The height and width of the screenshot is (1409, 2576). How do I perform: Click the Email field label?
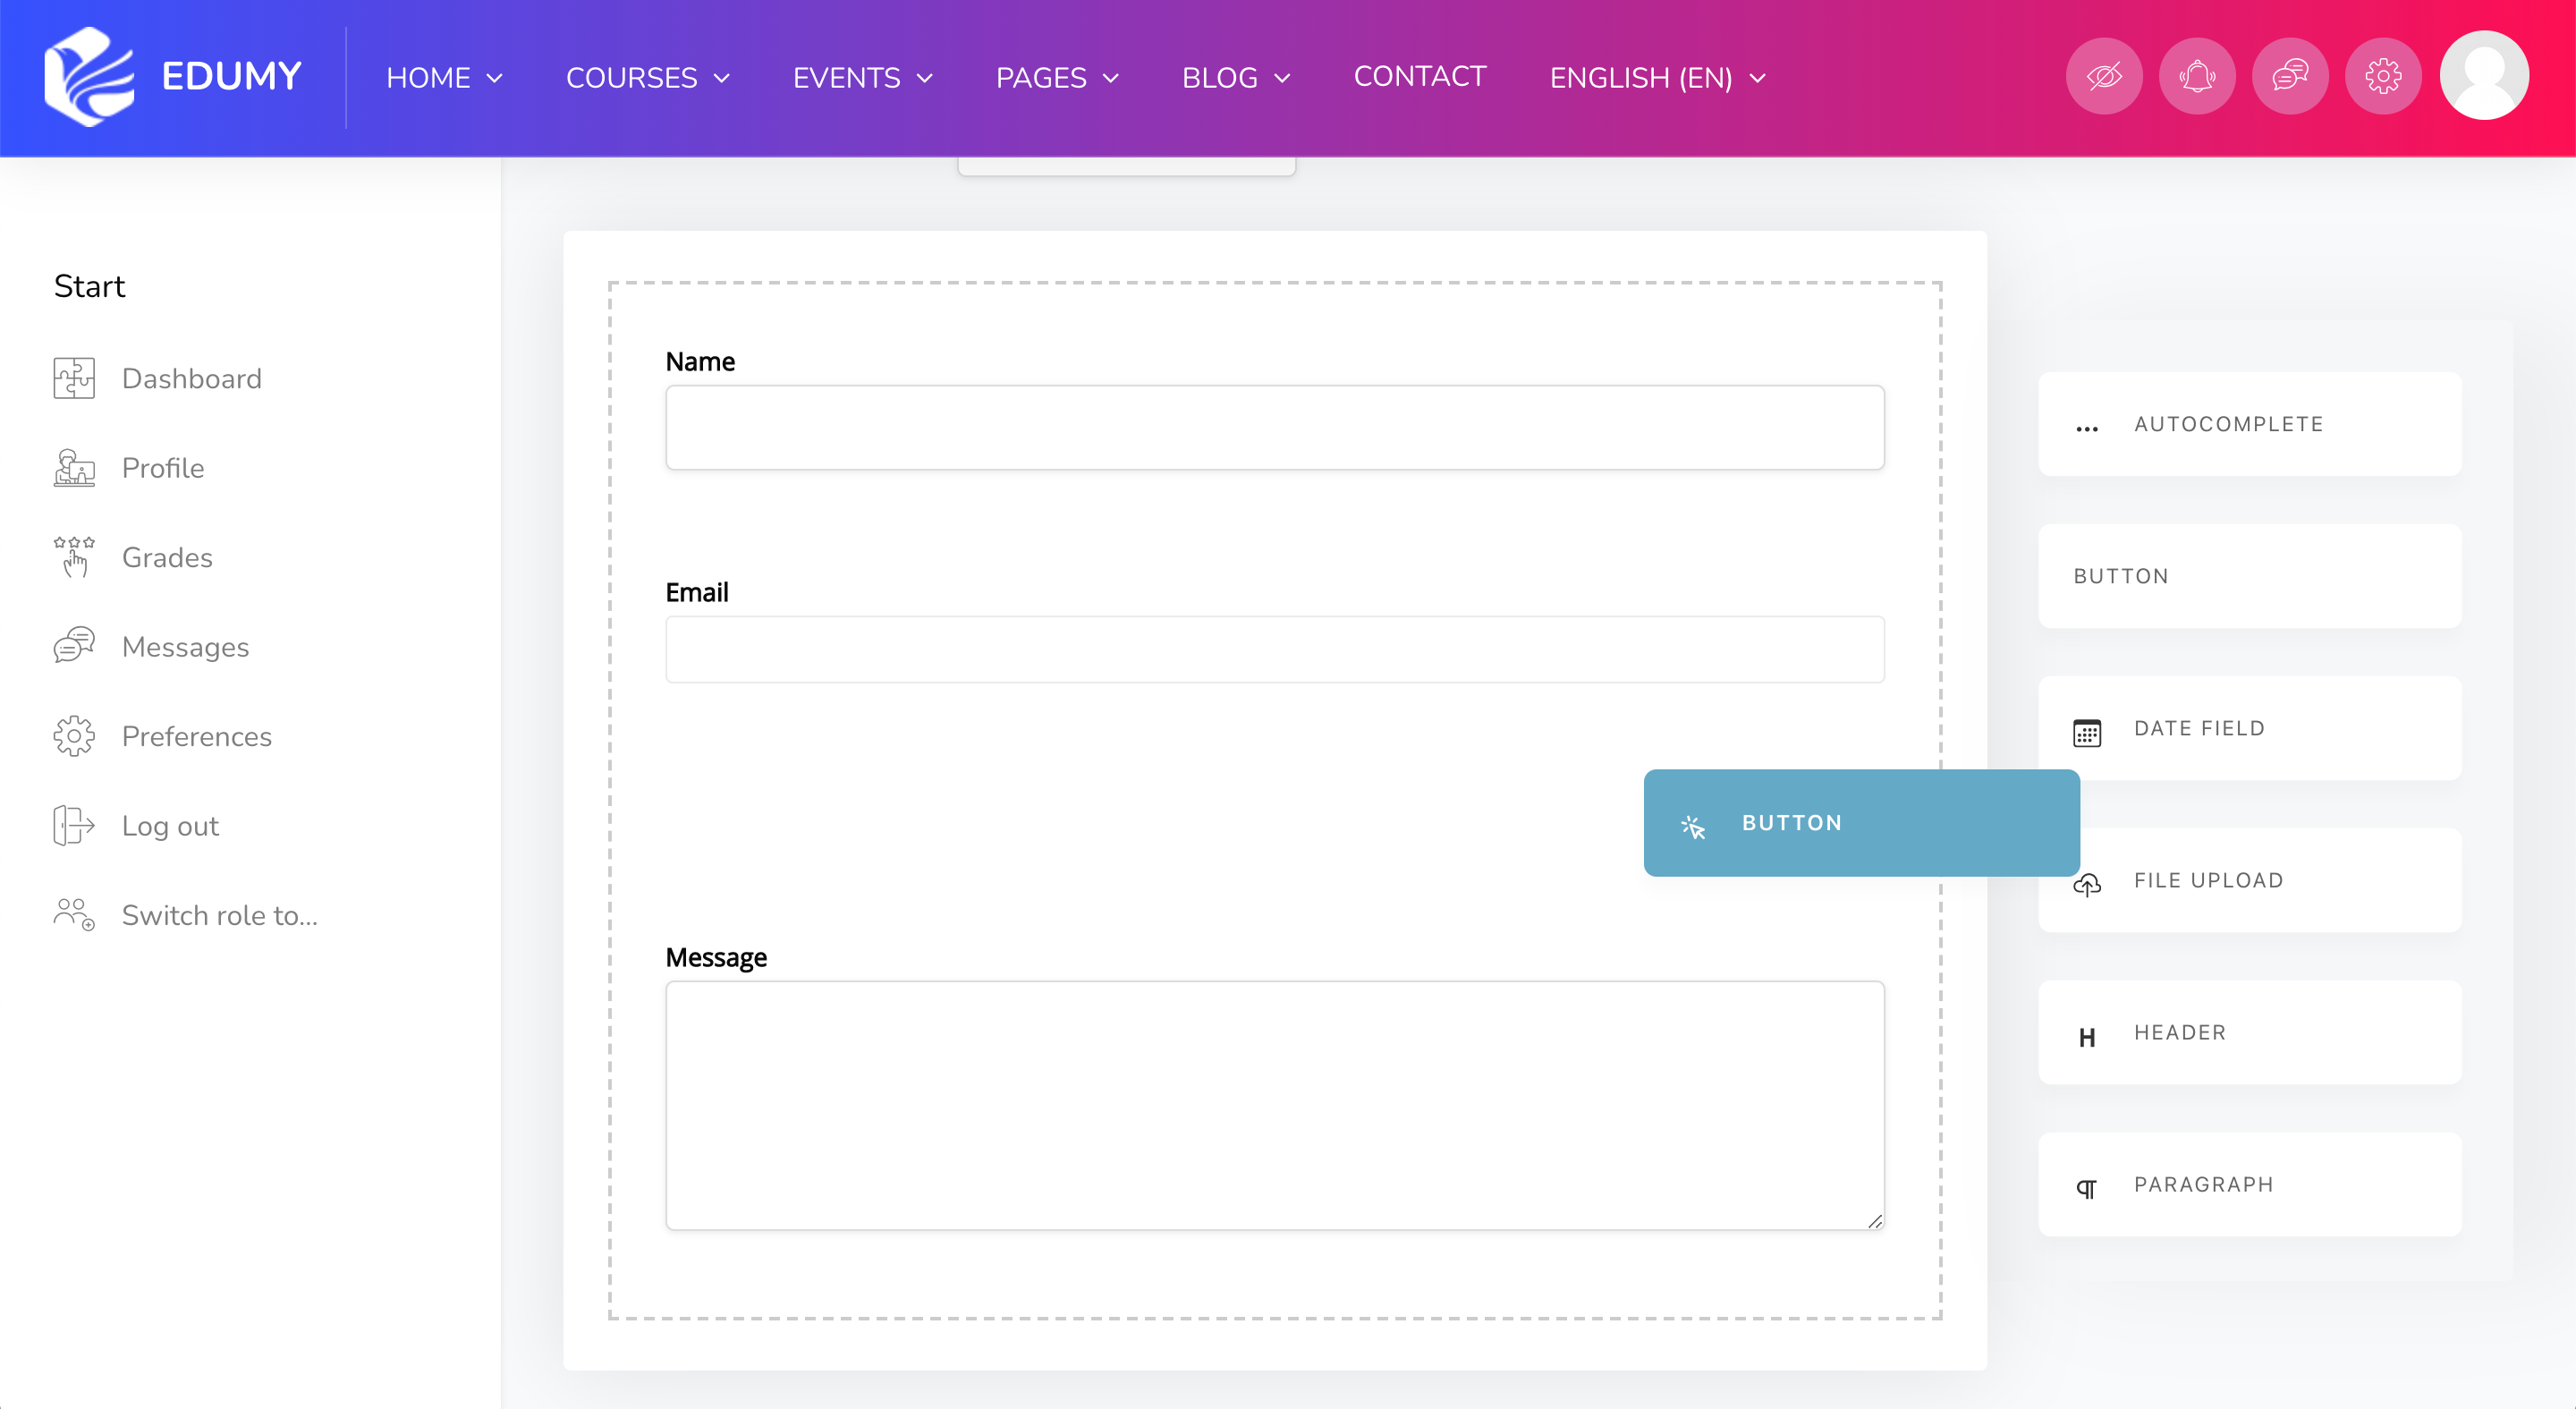click(697, 592)
